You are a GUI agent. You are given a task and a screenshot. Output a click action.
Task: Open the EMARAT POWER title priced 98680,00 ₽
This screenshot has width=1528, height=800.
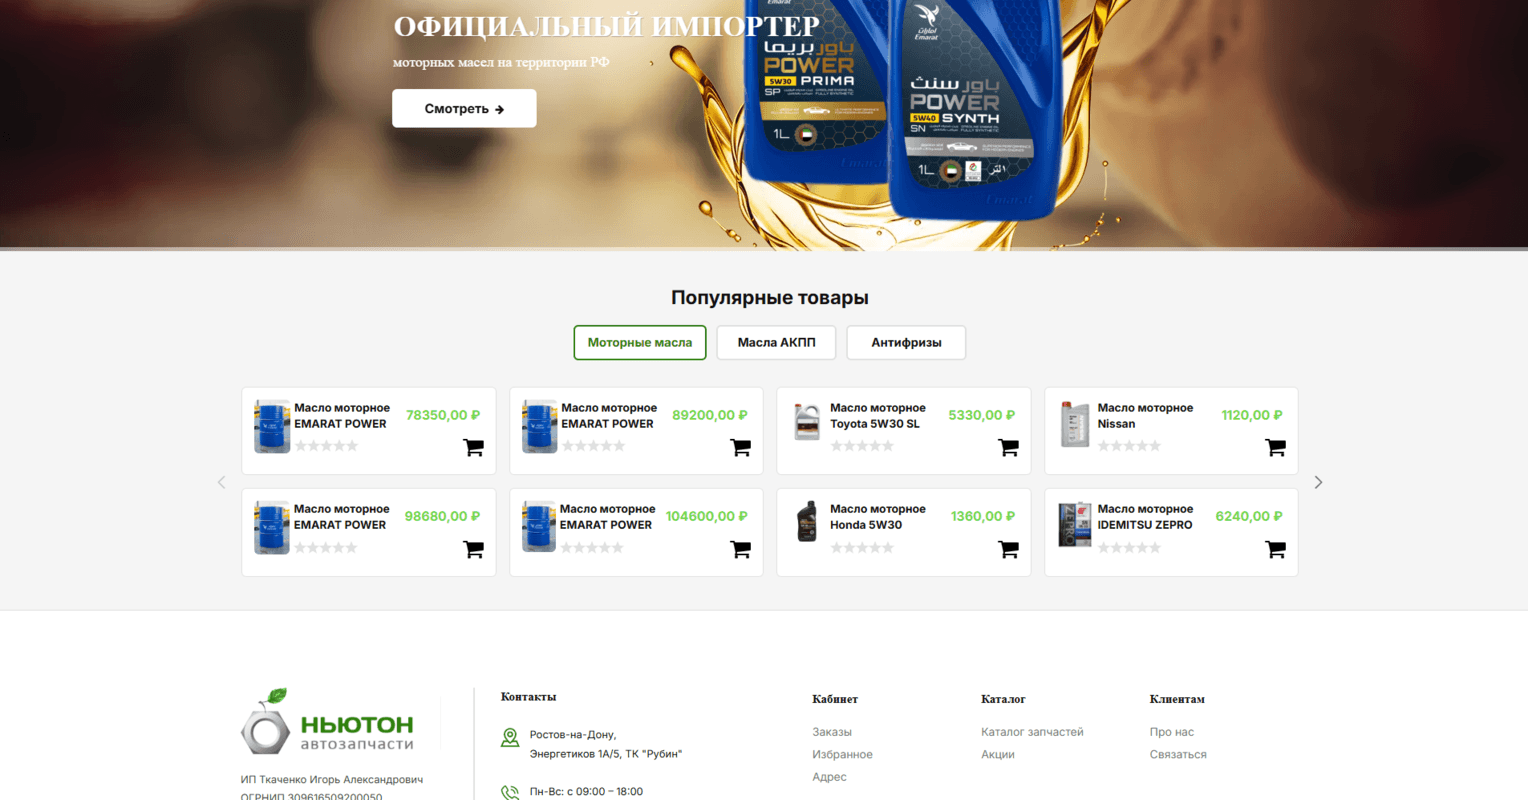(x=342, y=517)
